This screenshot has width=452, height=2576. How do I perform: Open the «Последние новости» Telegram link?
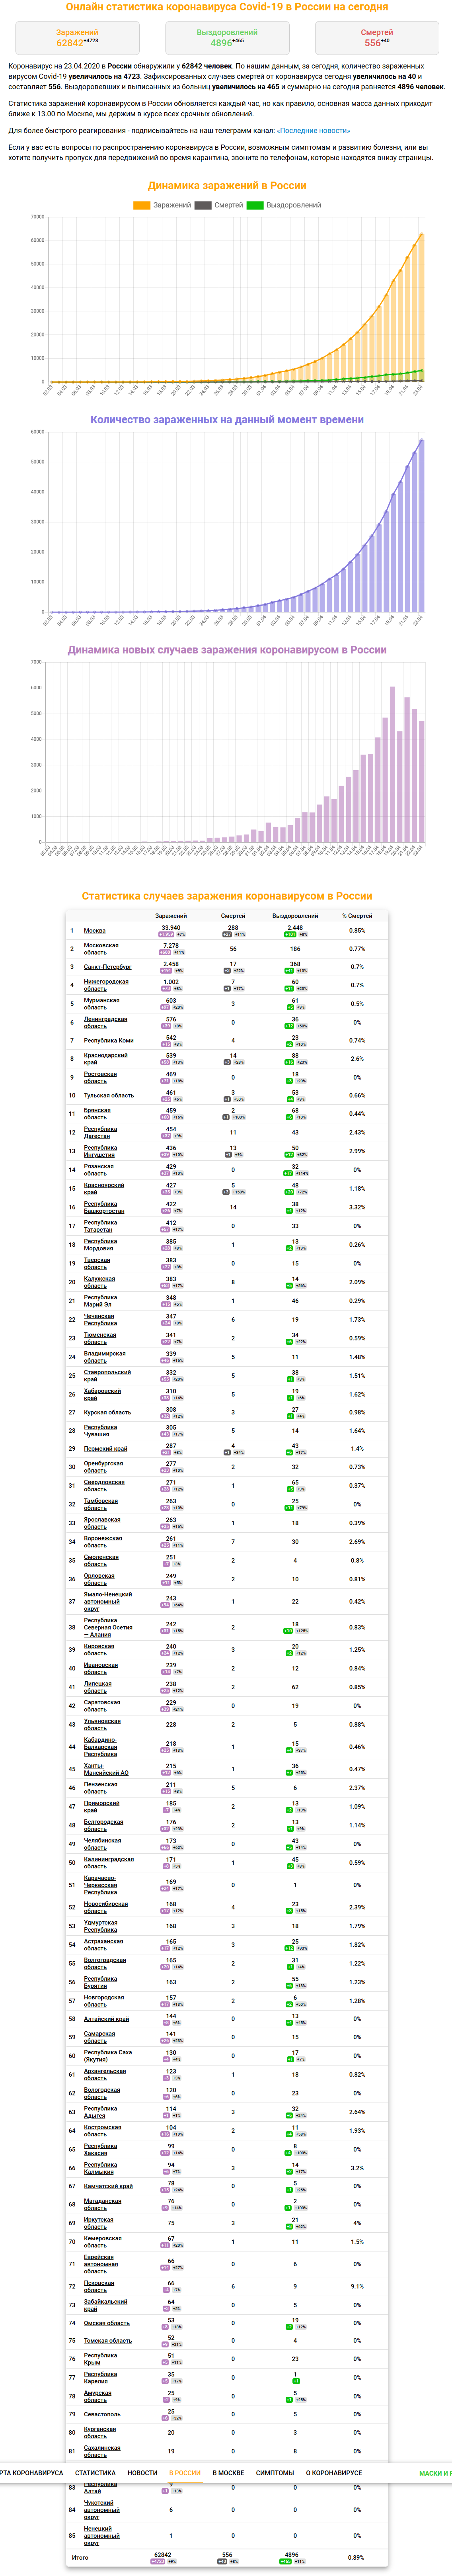tap(314, 130)
